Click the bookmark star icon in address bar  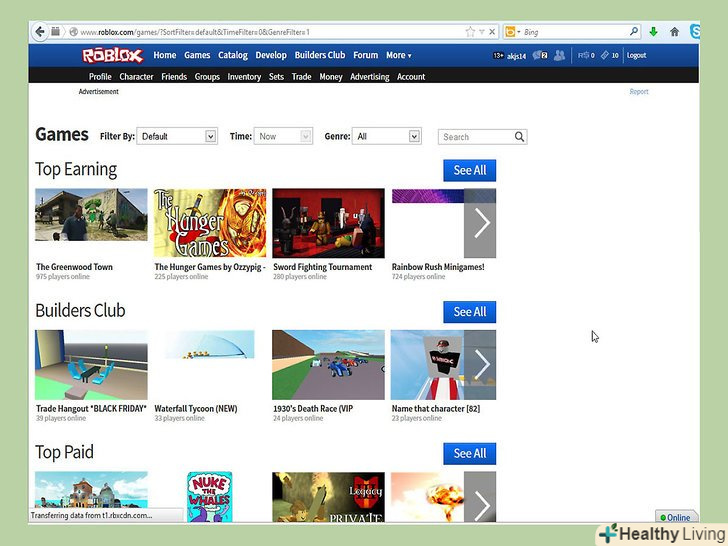point(470,32)
